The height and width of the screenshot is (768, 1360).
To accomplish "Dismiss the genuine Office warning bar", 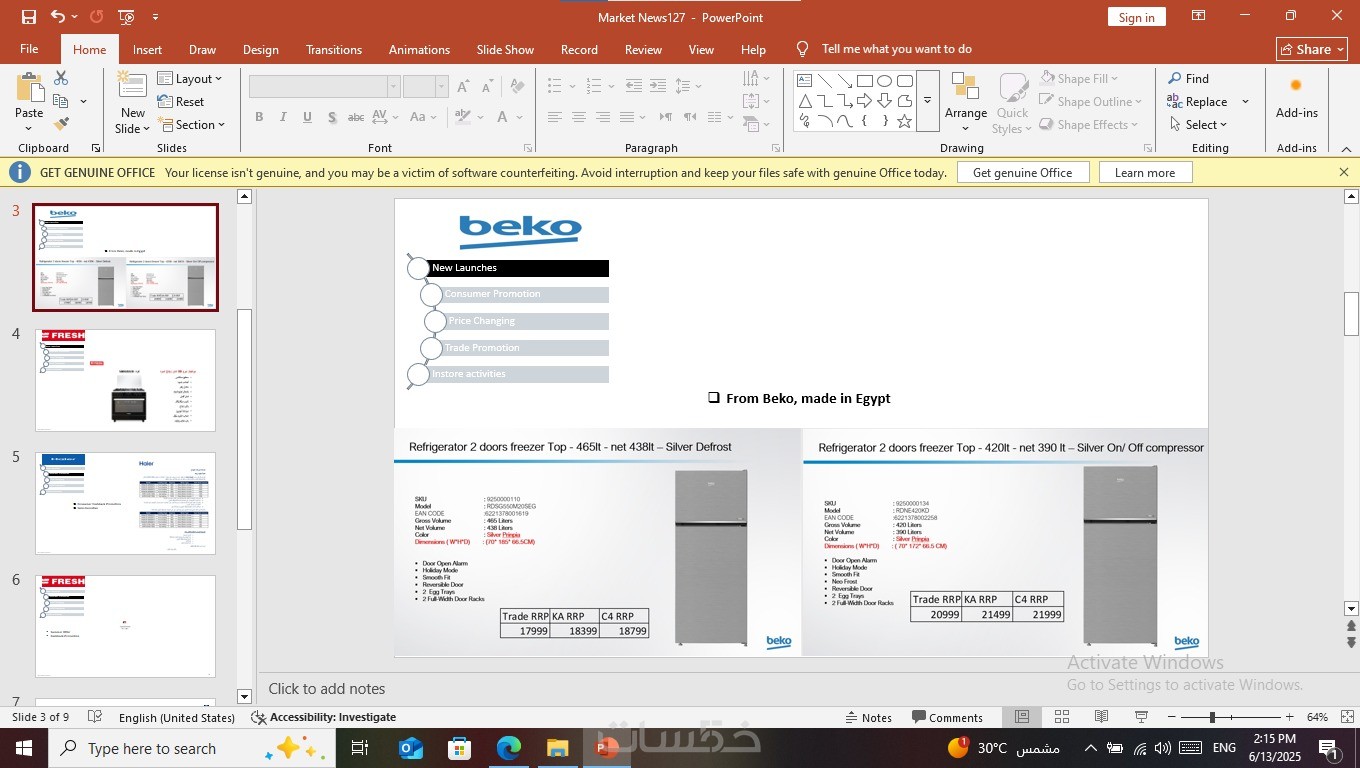I will coord(1344,172).
